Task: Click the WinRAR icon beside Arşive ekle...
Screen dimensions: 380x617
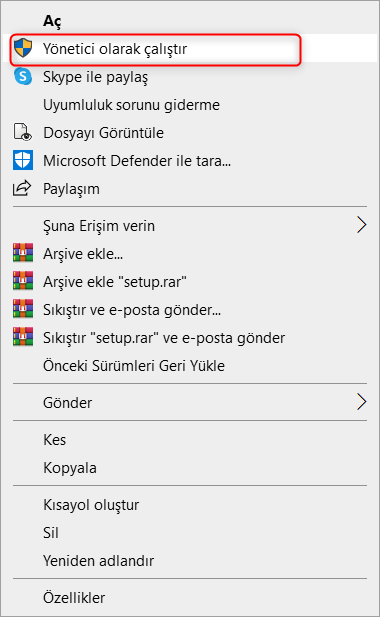Action: point(23,253)
